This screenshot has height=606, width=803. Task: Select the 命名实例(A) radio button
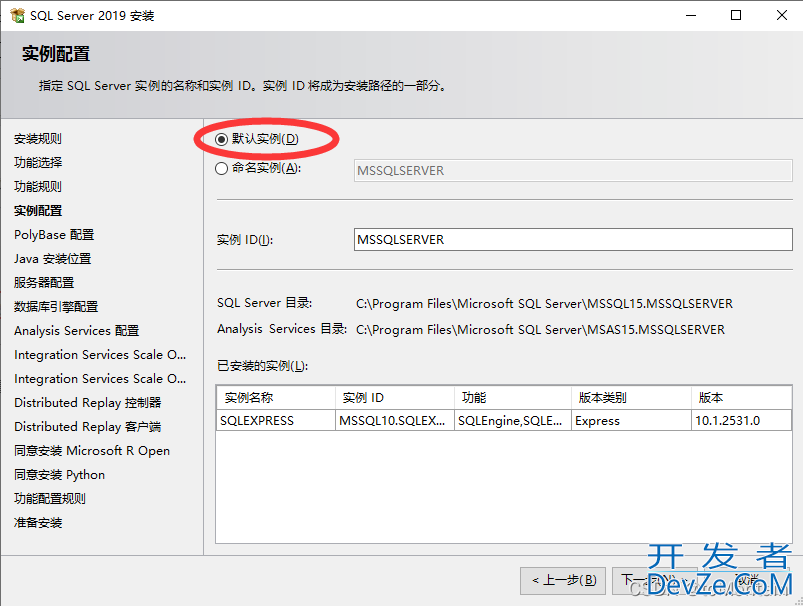click(x=221, y=168)
